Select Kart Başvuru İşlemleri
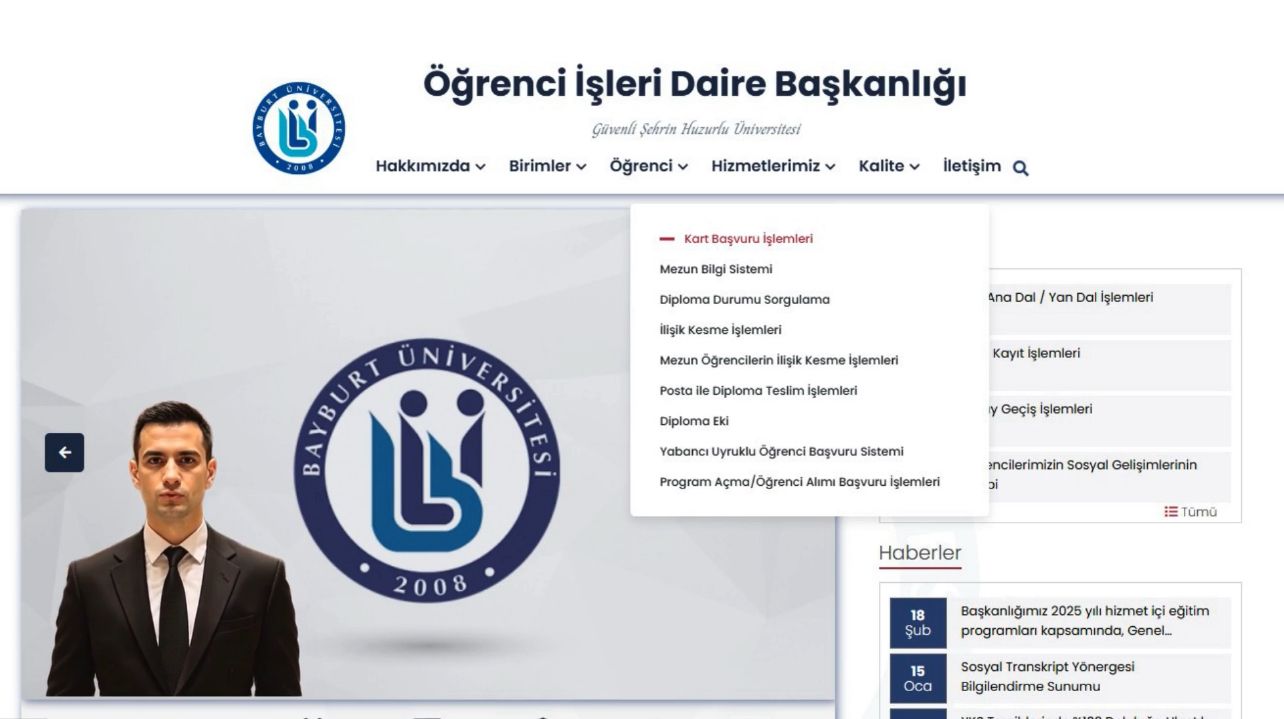The image size is (1284, 719). pyautogui.click(x=748, y=239)
